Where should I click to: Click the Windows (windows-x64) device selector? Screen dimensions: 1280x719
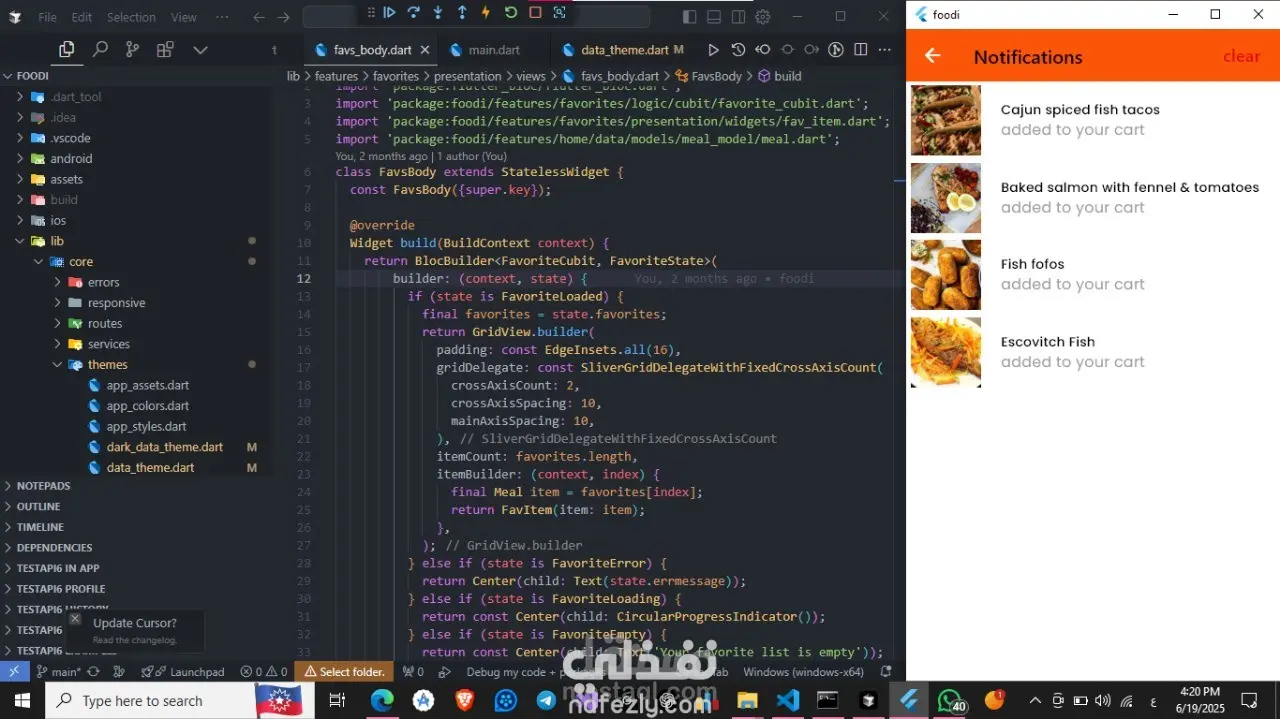[x=803, y=672]
